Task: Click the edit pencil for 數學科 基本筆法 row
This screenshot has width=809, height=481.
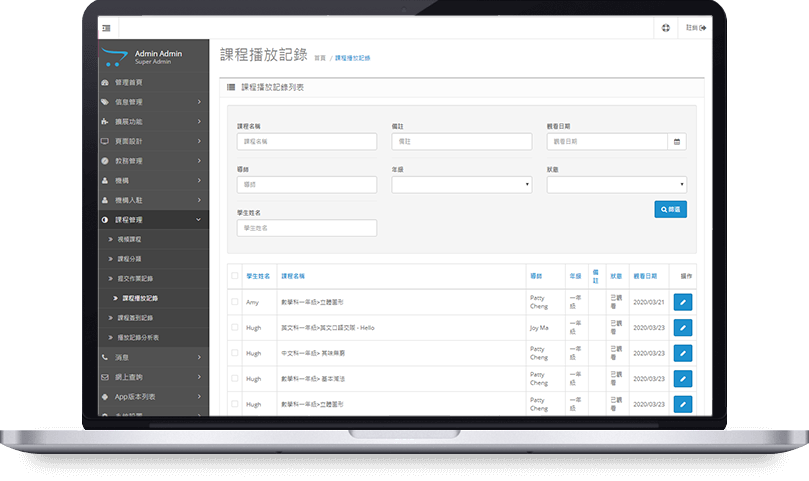Action: (683, 379)
